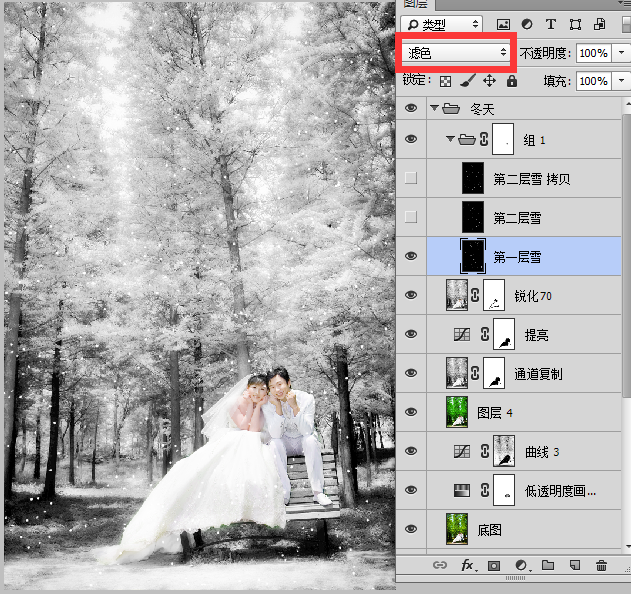The width and height of the screenshot is (631, 594).
Task: Hide the 组 1 group
Action: click(x=411, y=139)
